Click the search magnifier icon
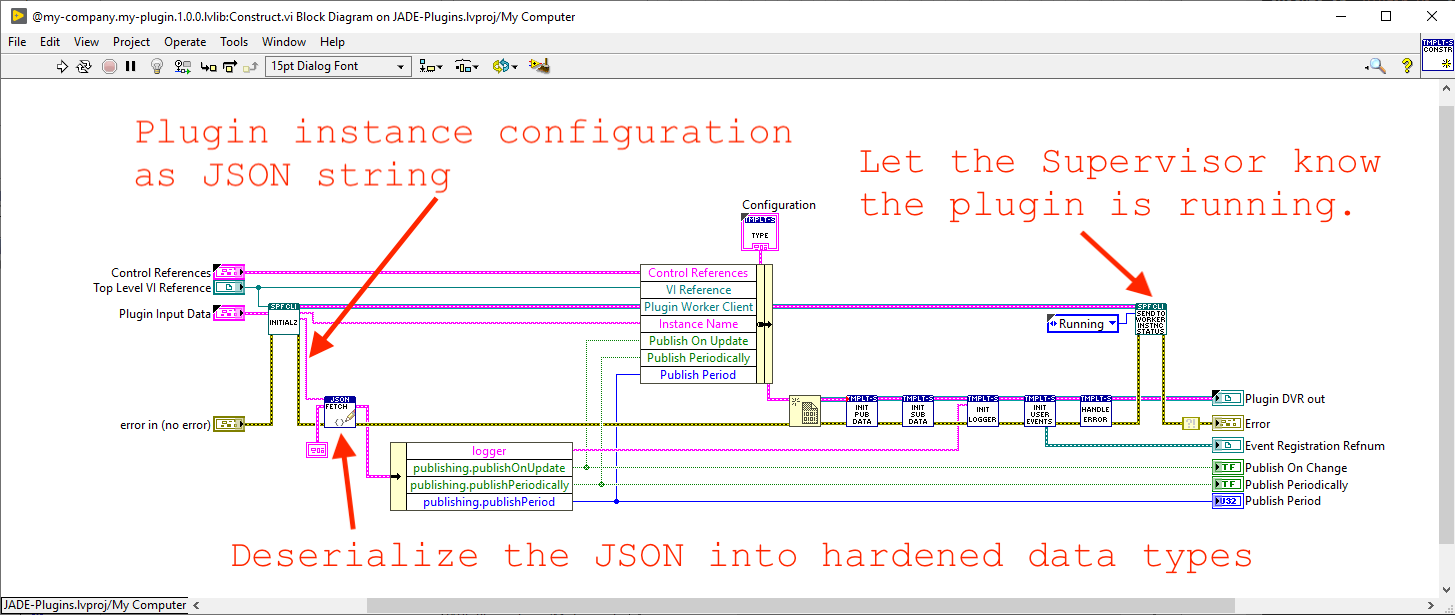 pyautogui.click(x=1375, y=66)
